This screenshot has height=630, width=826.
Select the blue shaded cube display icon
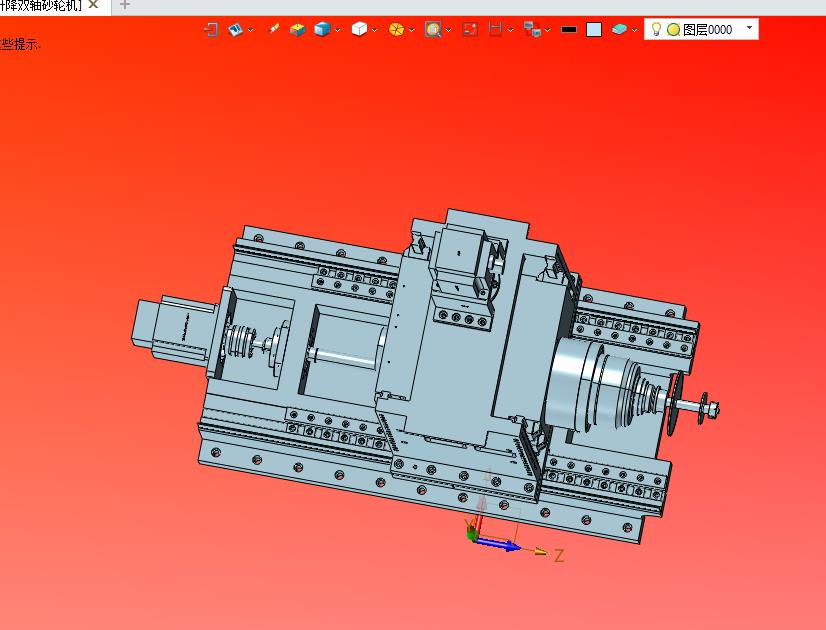pos(322,29)
